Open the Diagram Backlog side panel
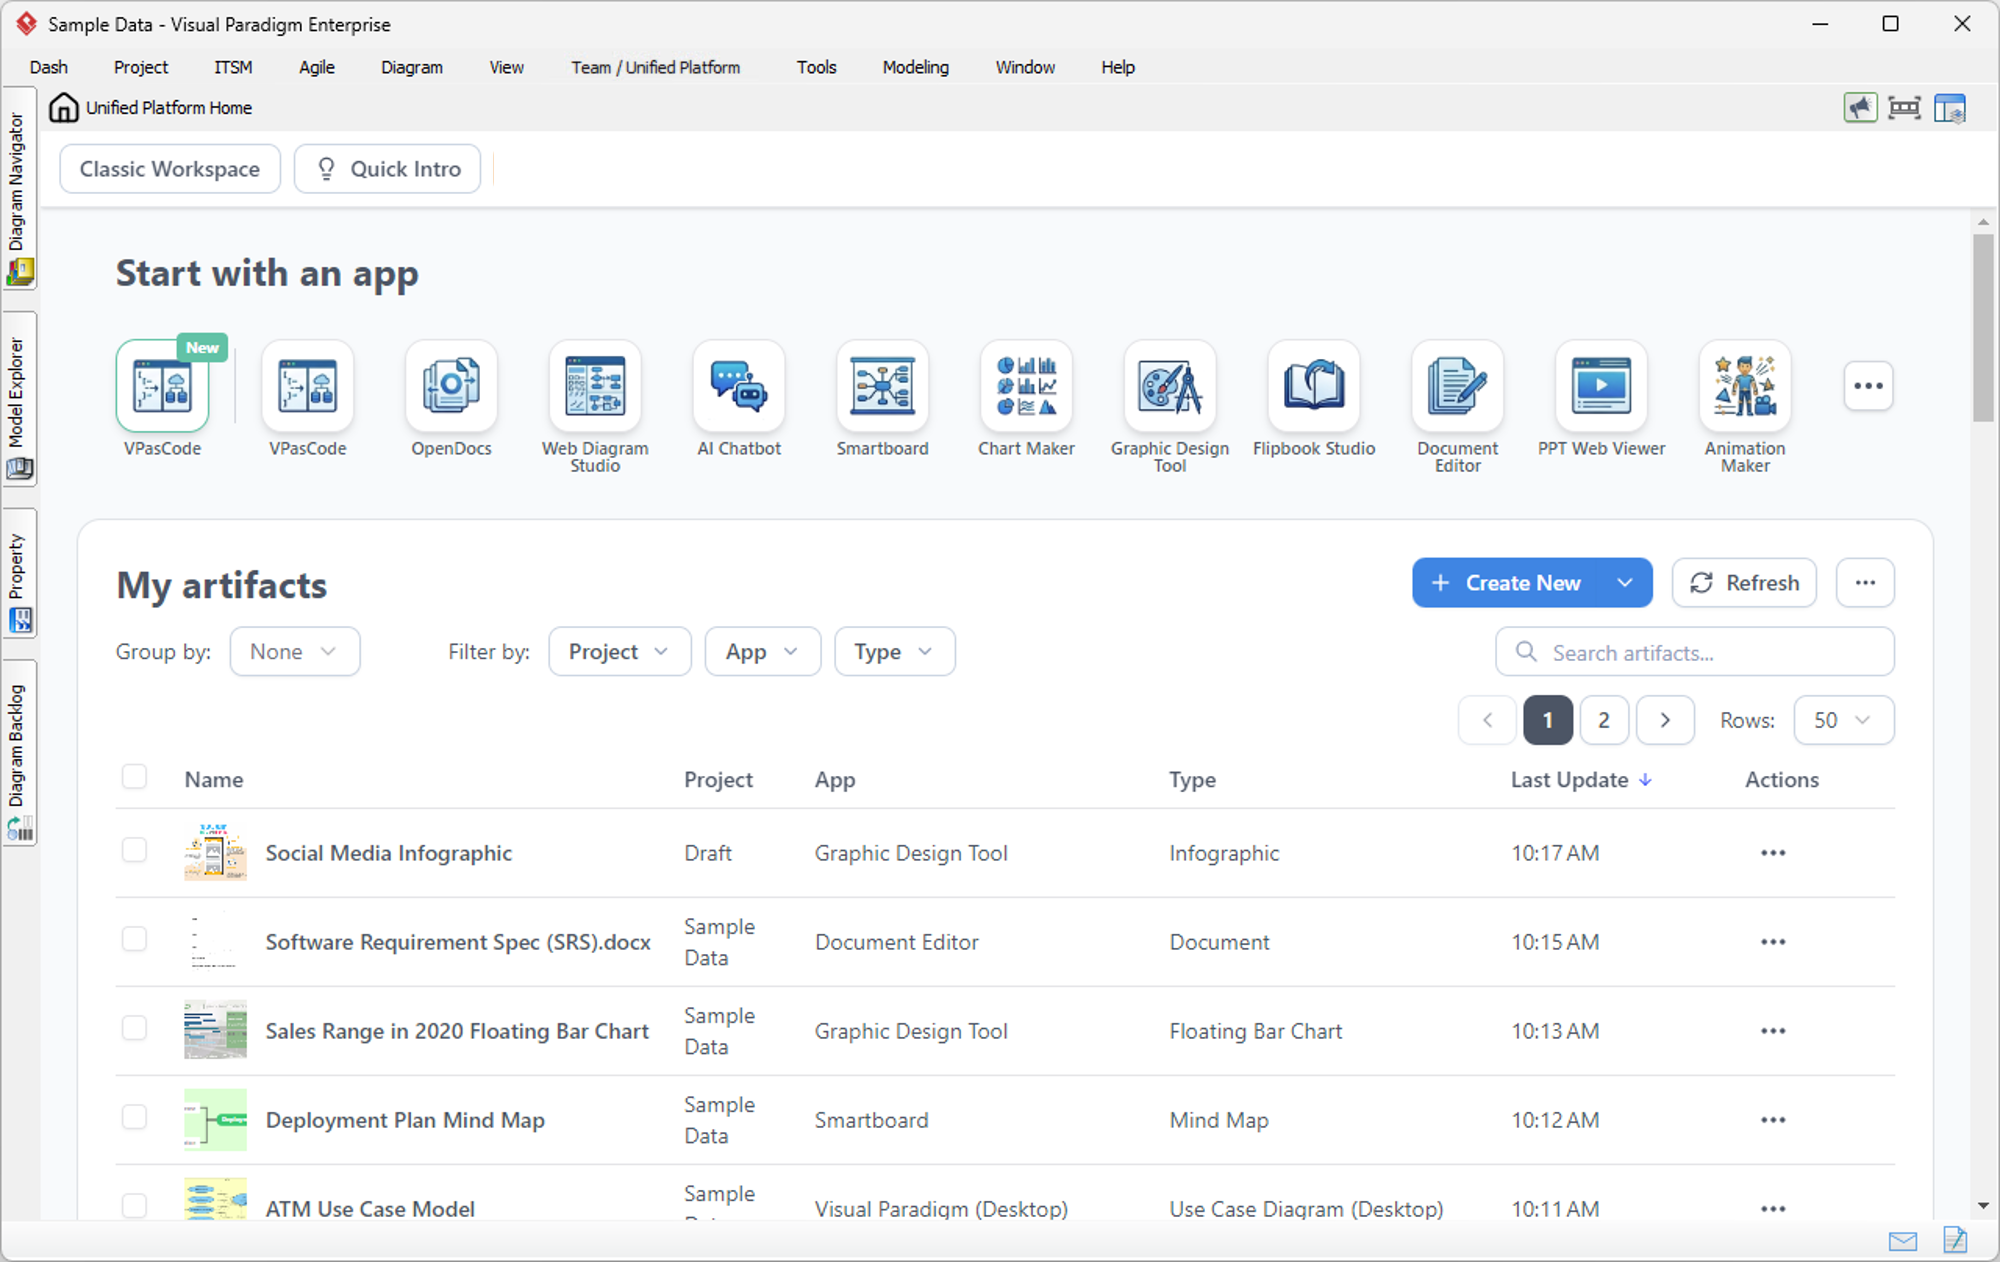Screen dimensions: 2000x1262 coord(19,754)
